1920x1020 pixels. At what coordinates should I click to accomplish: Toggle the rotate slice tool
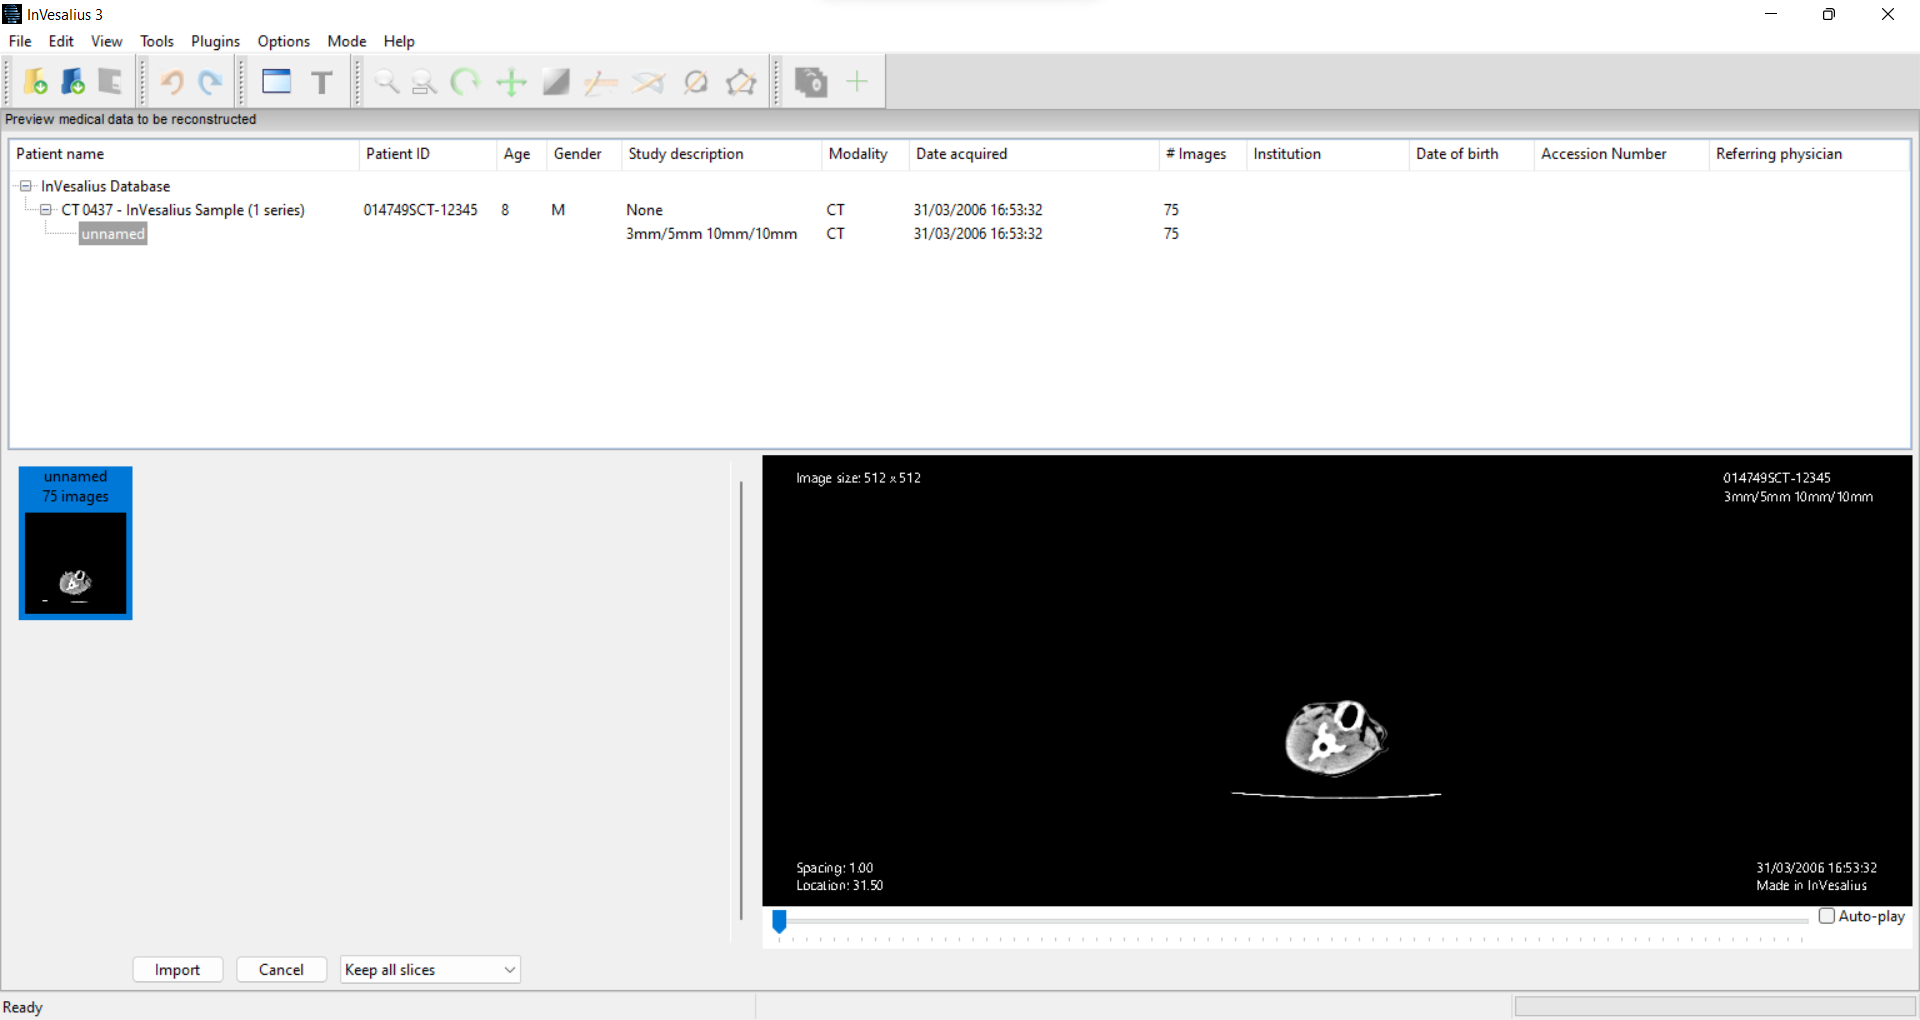tap(464, 82)
